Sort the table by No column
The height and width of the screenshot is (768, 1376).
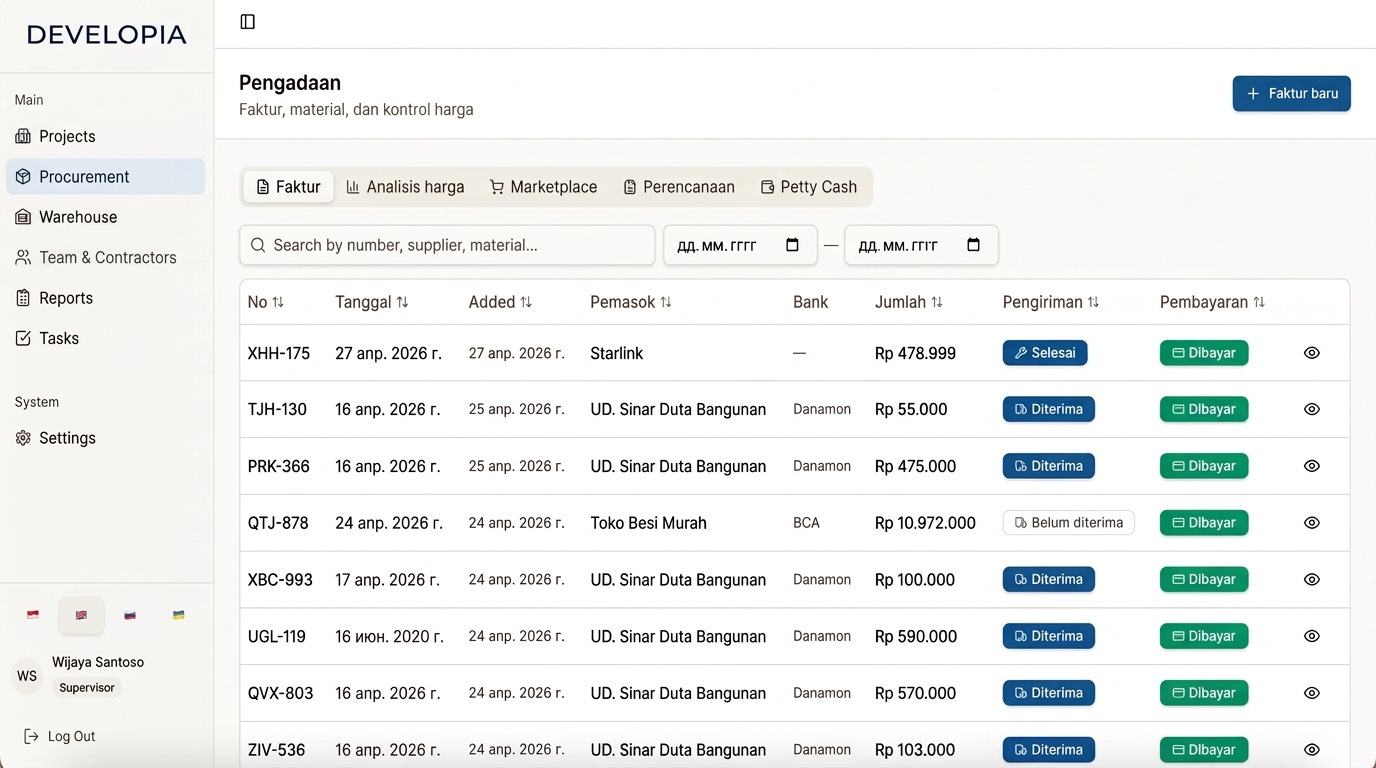[266, 302]
